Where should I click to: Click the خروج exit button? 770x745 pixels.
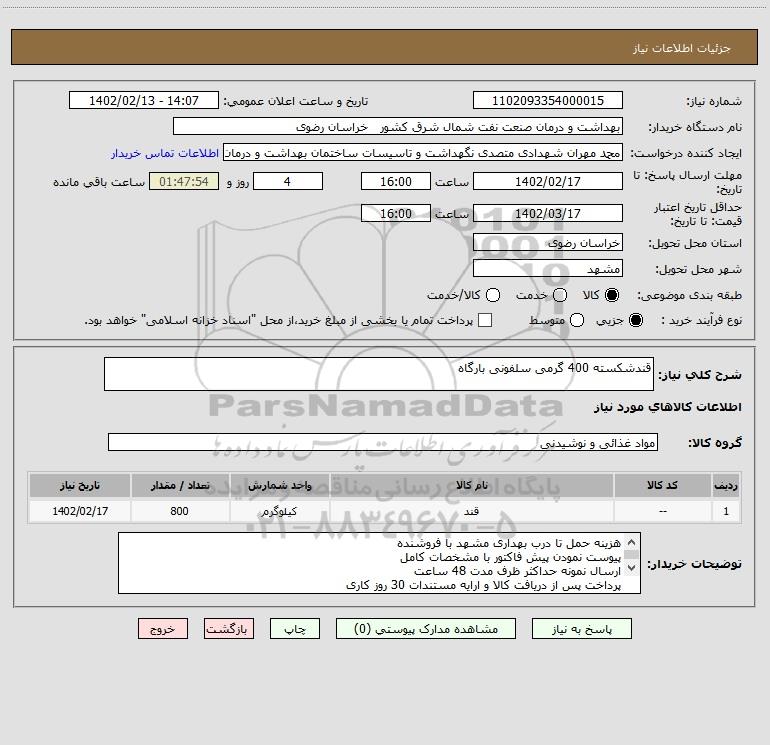tap(163, 629)
